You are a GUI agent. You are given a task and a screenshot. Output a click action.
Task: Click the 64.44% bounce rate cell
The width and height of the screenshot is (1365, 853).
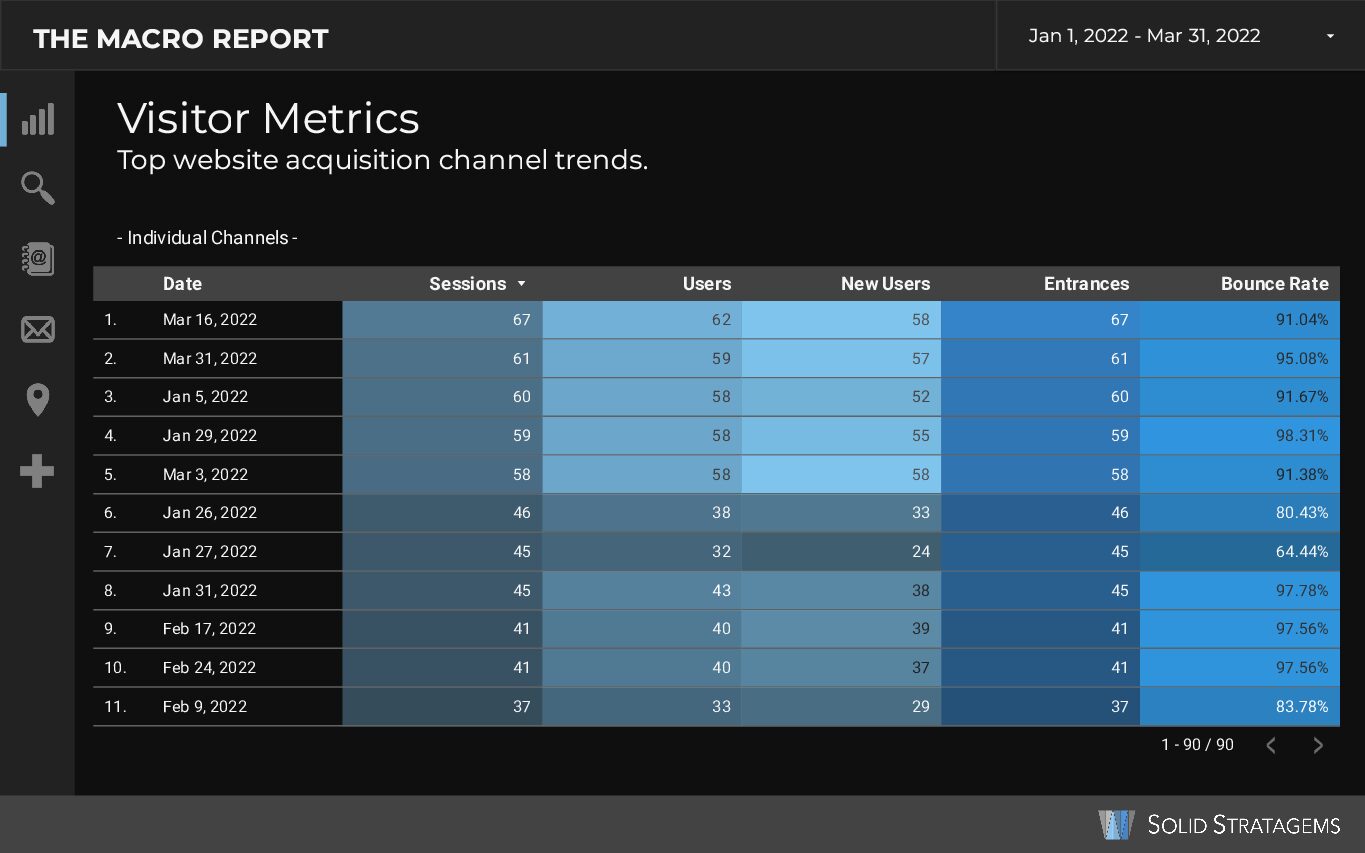(x=1240, y=552)
